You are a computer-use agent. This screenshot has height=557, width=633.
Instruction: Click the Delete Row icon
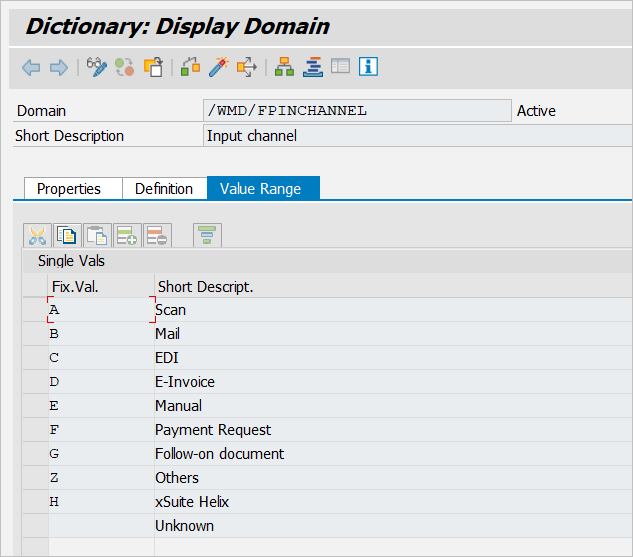[x=157, y=236]
